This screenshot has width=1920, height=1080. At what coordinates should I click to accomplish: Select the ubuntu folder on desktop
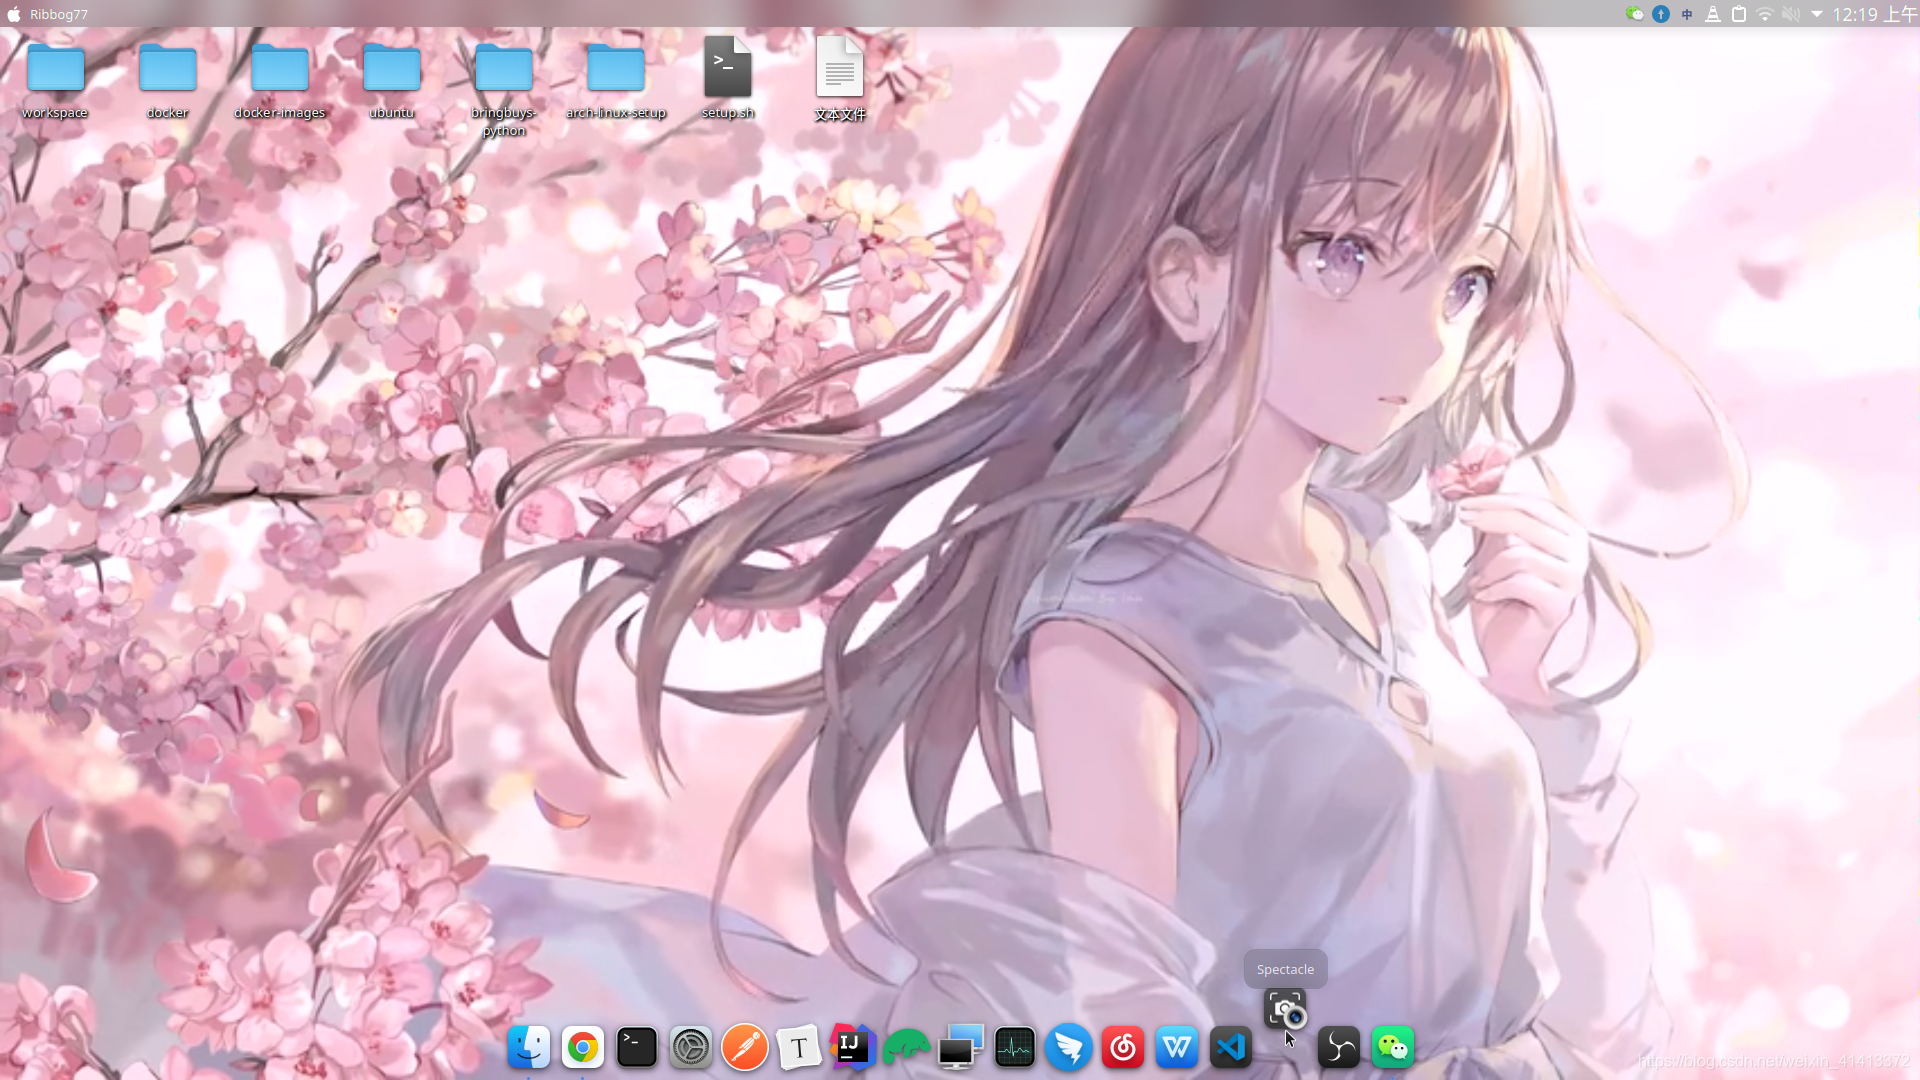[x=391, y=80]
